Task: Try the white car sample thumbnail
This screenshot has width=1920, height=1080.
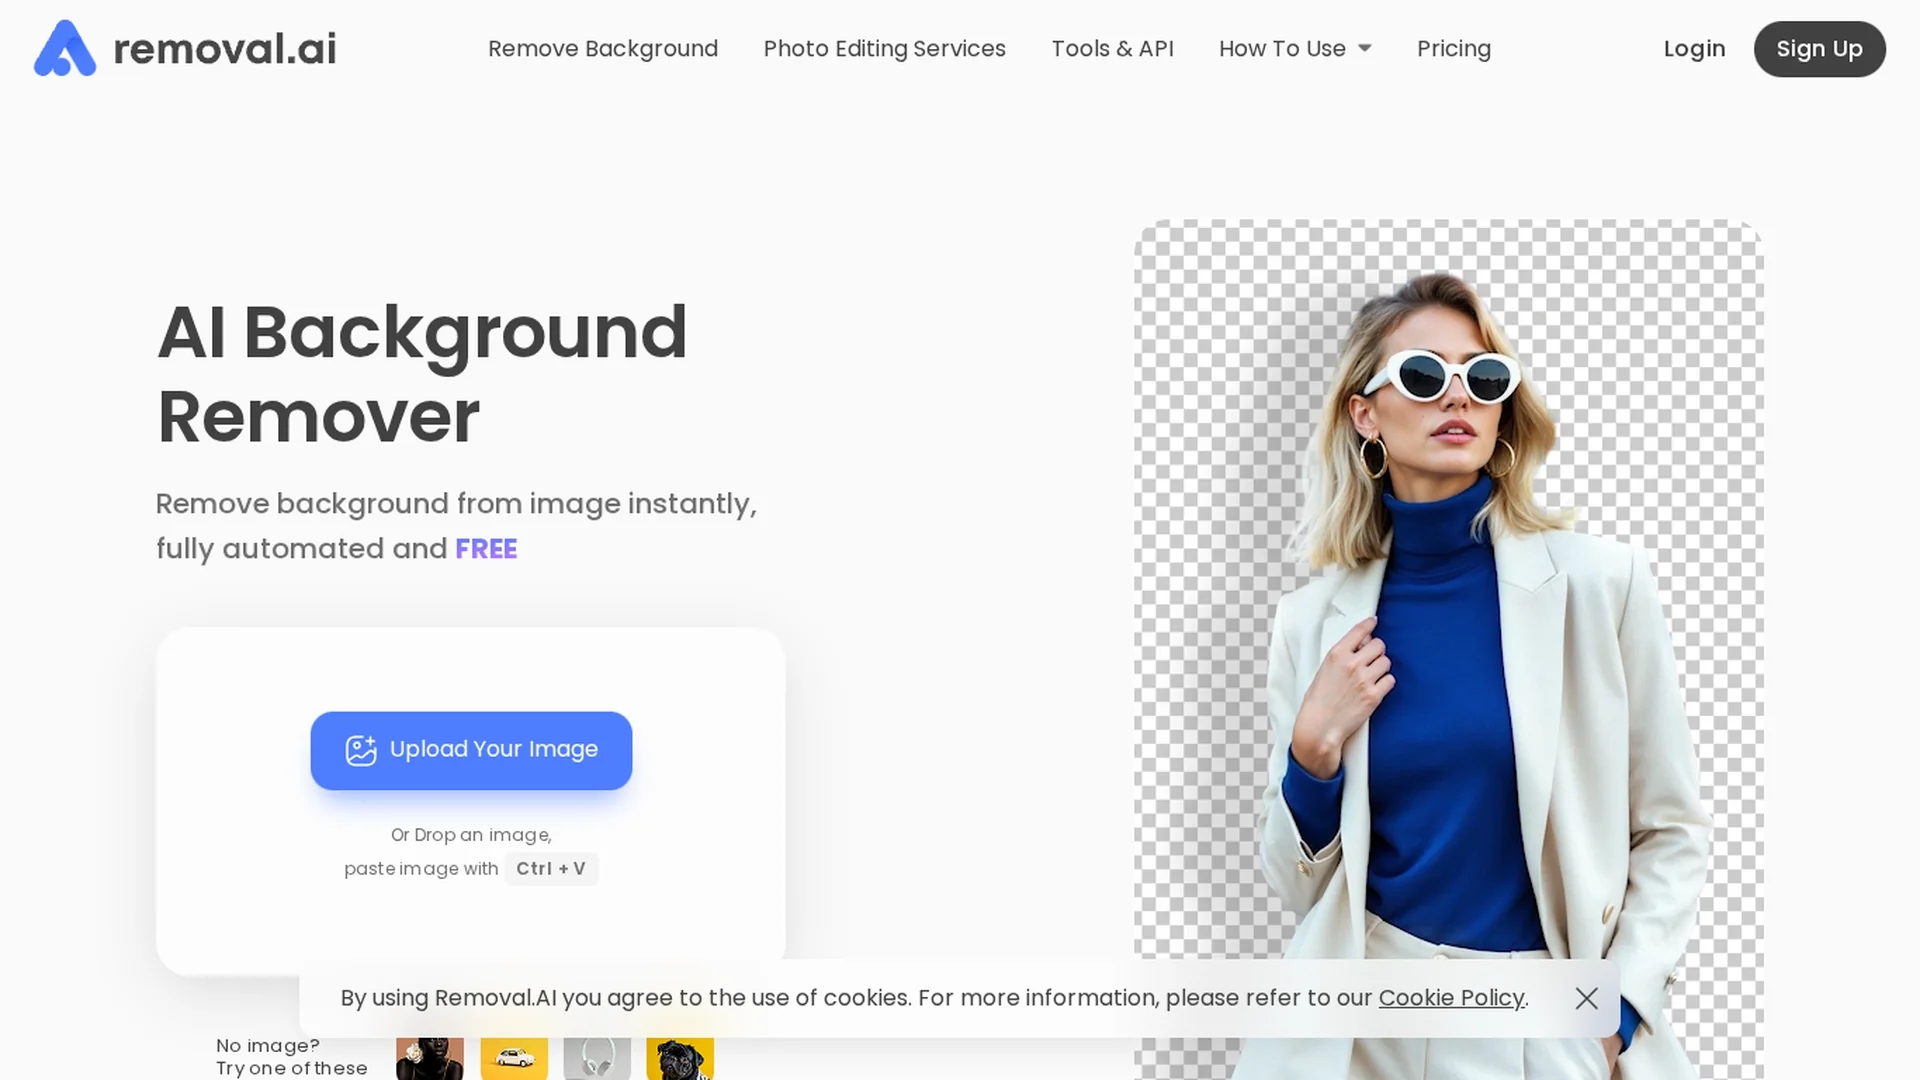Action: (514, 1058)
